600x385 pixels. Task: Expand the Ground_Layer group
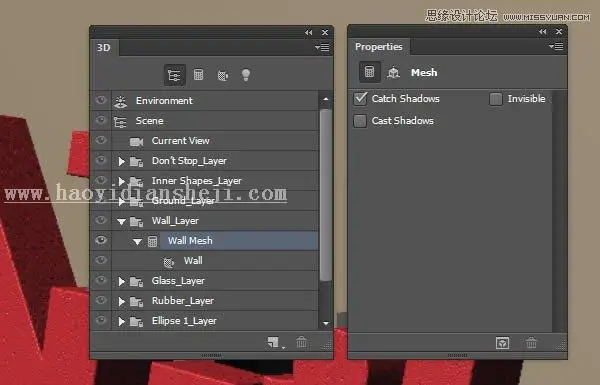pyautogui.click(x=121, y=201)
